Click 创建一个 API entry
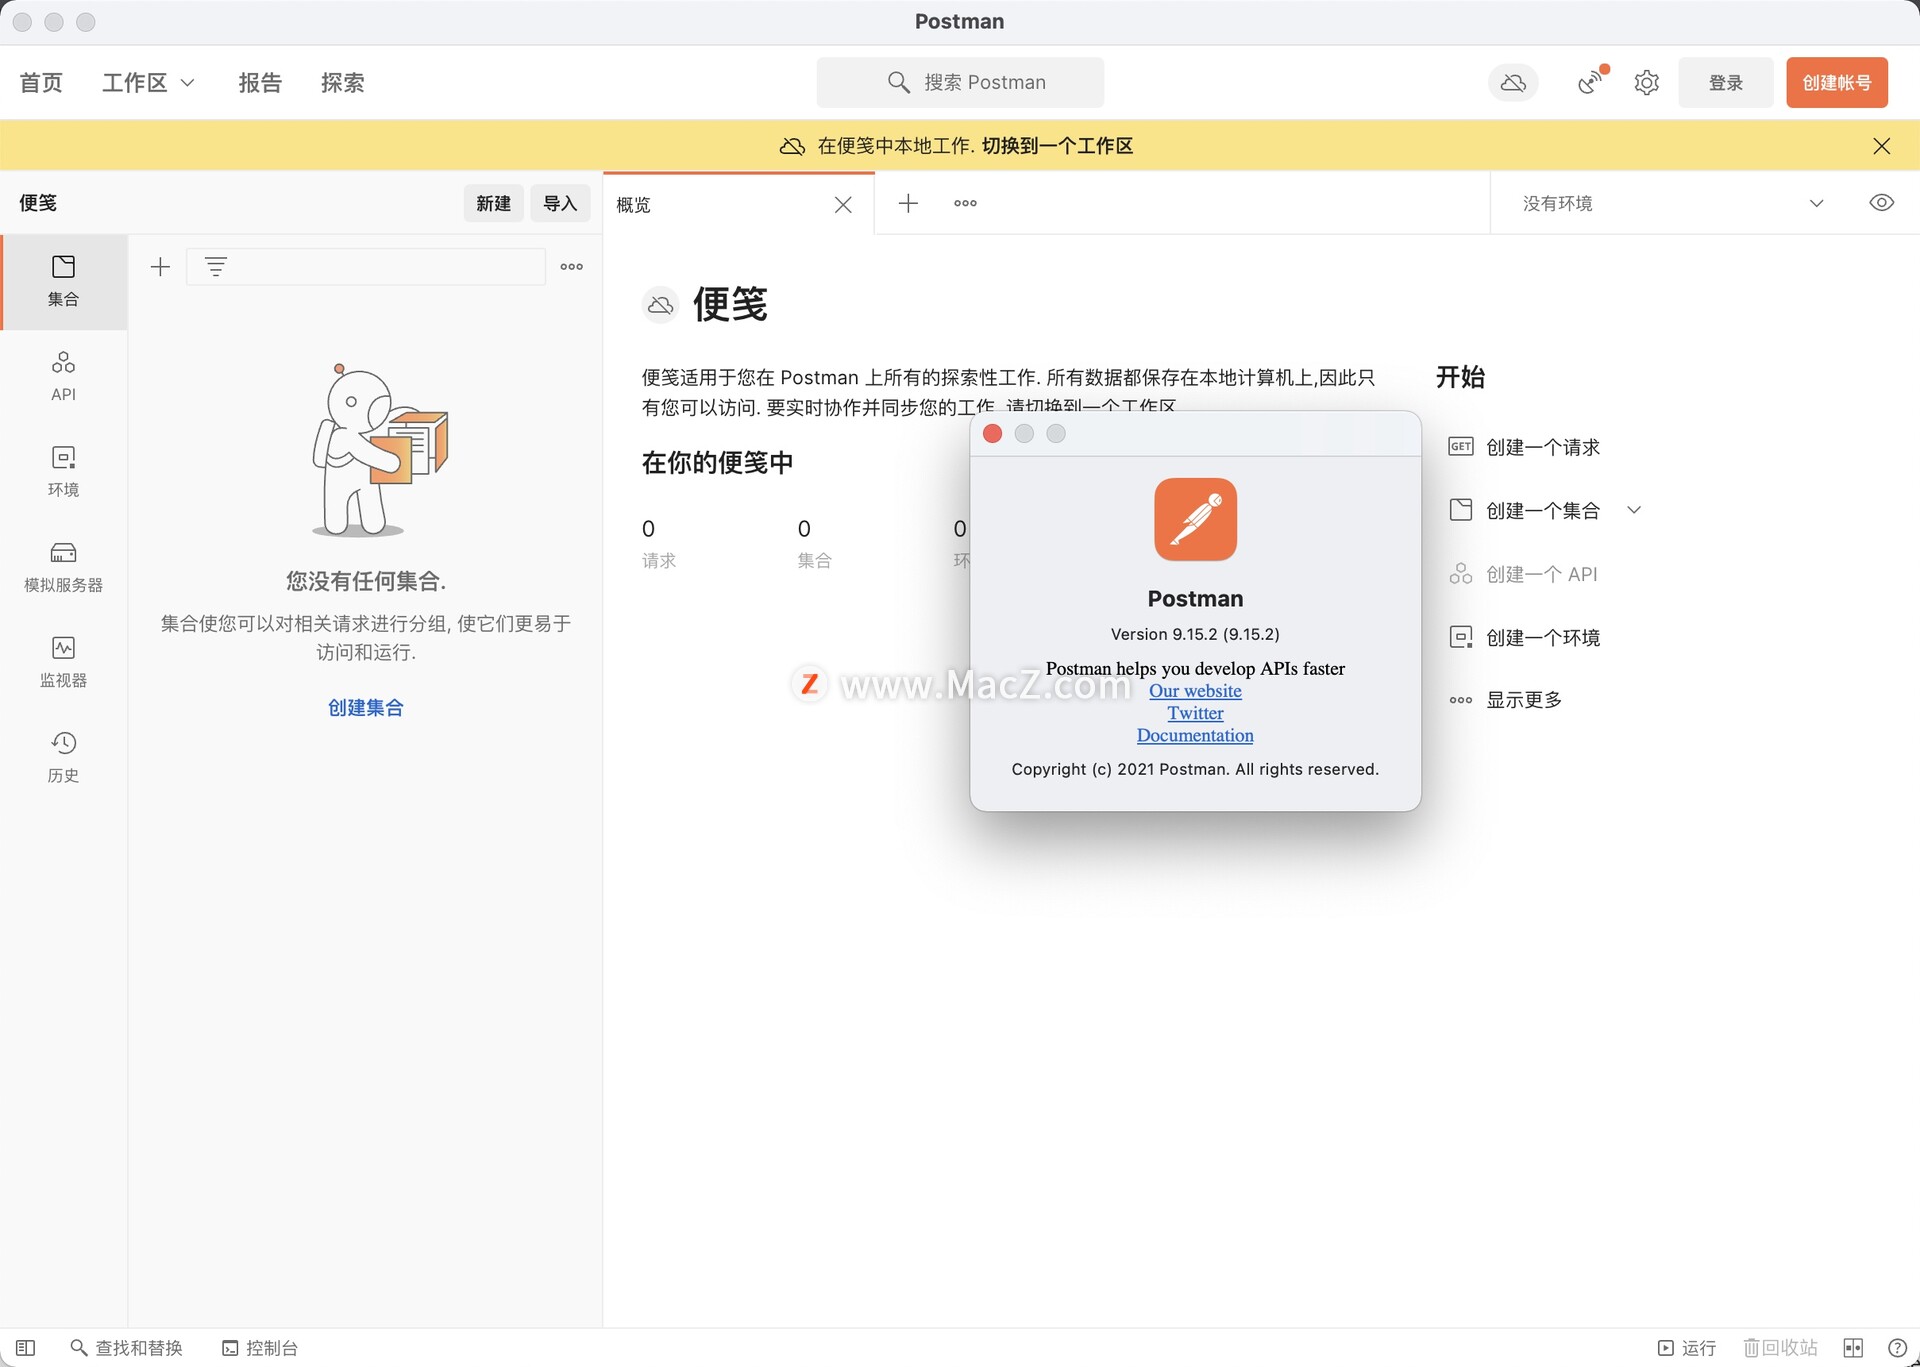The height and width of the screenshot is (1367, 1920). tap(1523, 574)
